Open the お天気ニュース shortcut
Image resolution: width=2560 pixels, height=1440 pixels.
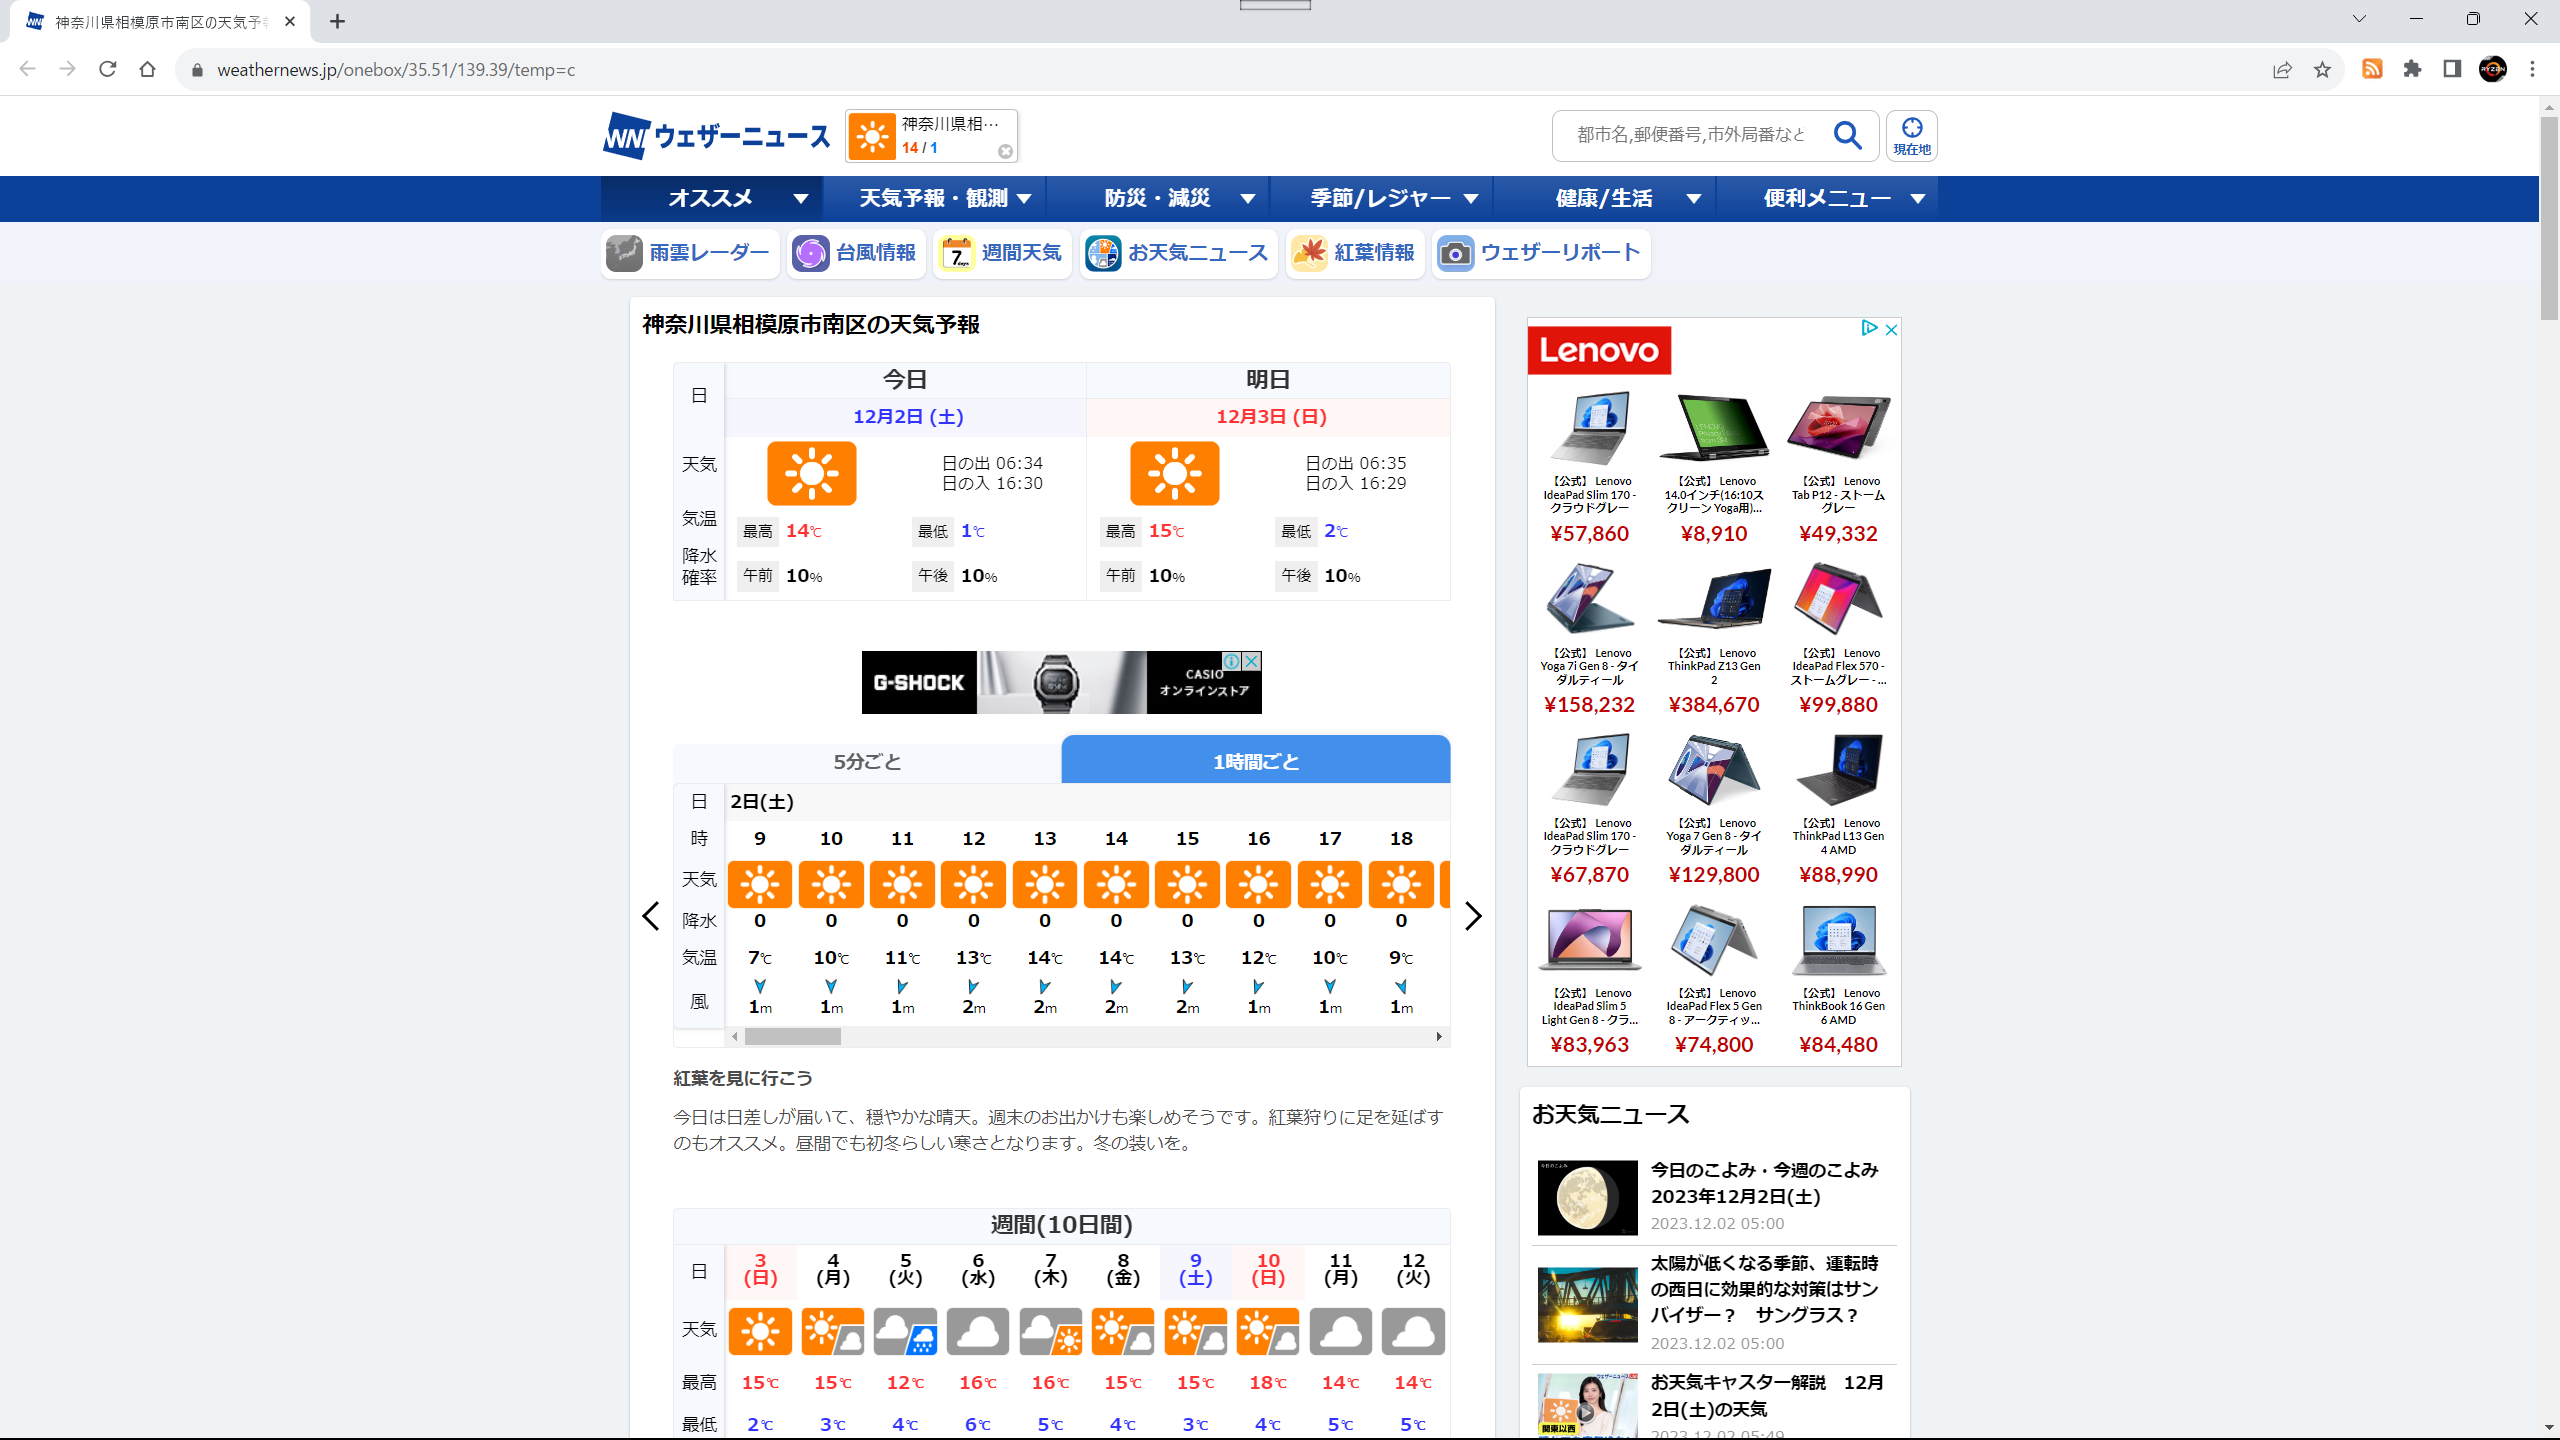[1178, 254]
